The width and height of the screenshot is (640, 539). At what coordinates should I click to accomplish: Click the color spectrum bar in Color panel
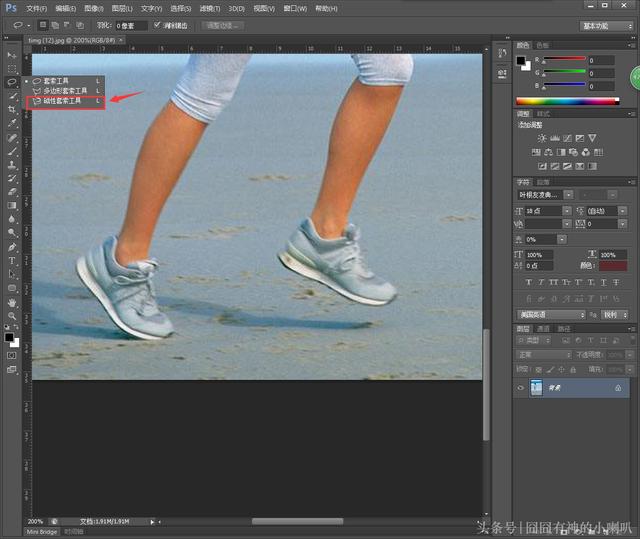pos(567,102)
